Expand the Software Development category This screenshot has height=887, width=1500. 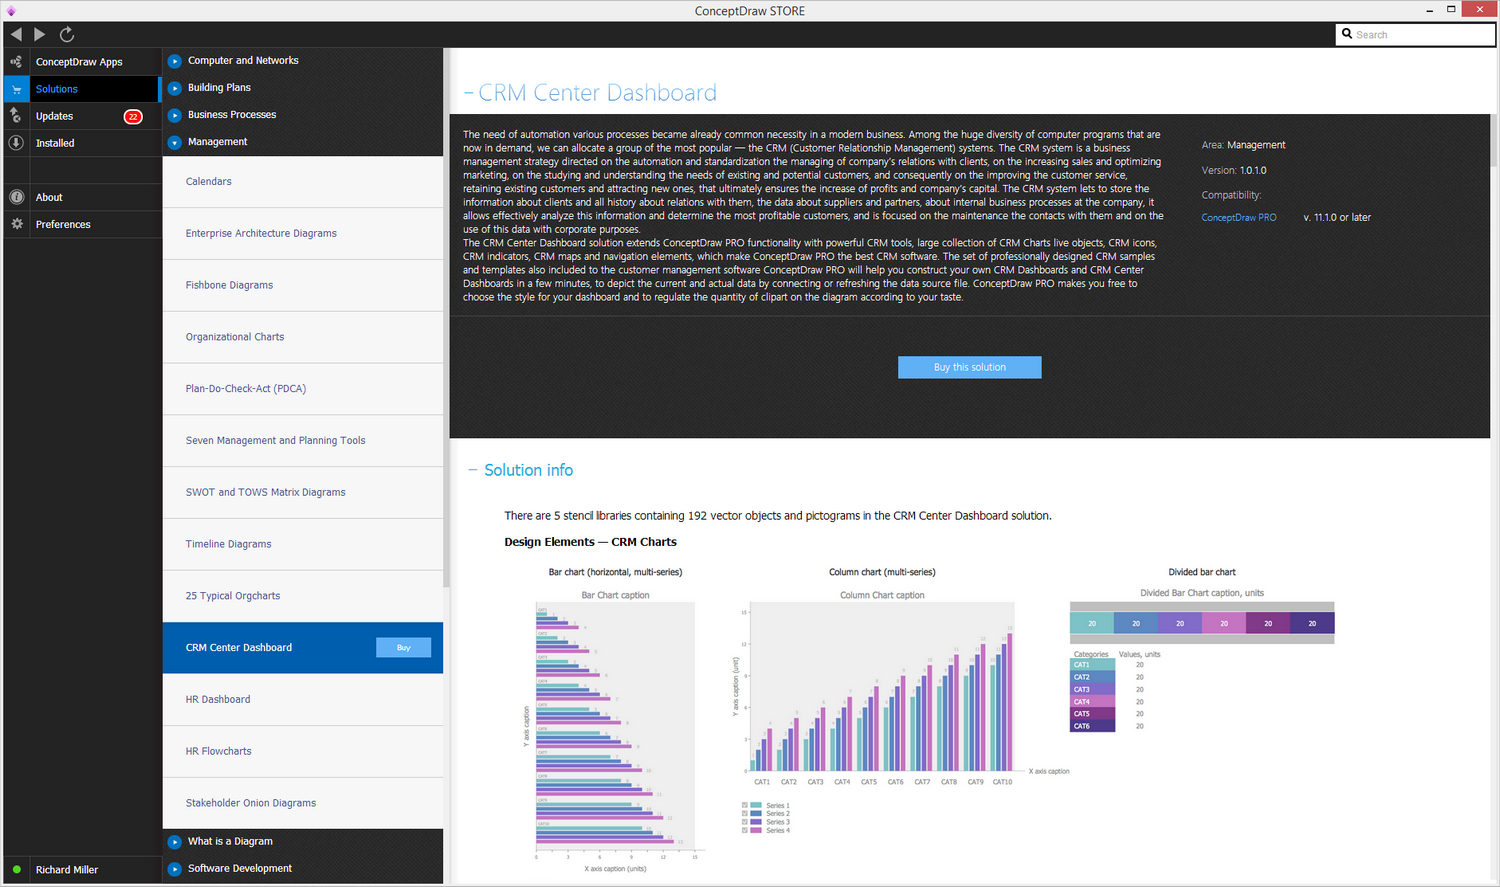tap(175, 869)
